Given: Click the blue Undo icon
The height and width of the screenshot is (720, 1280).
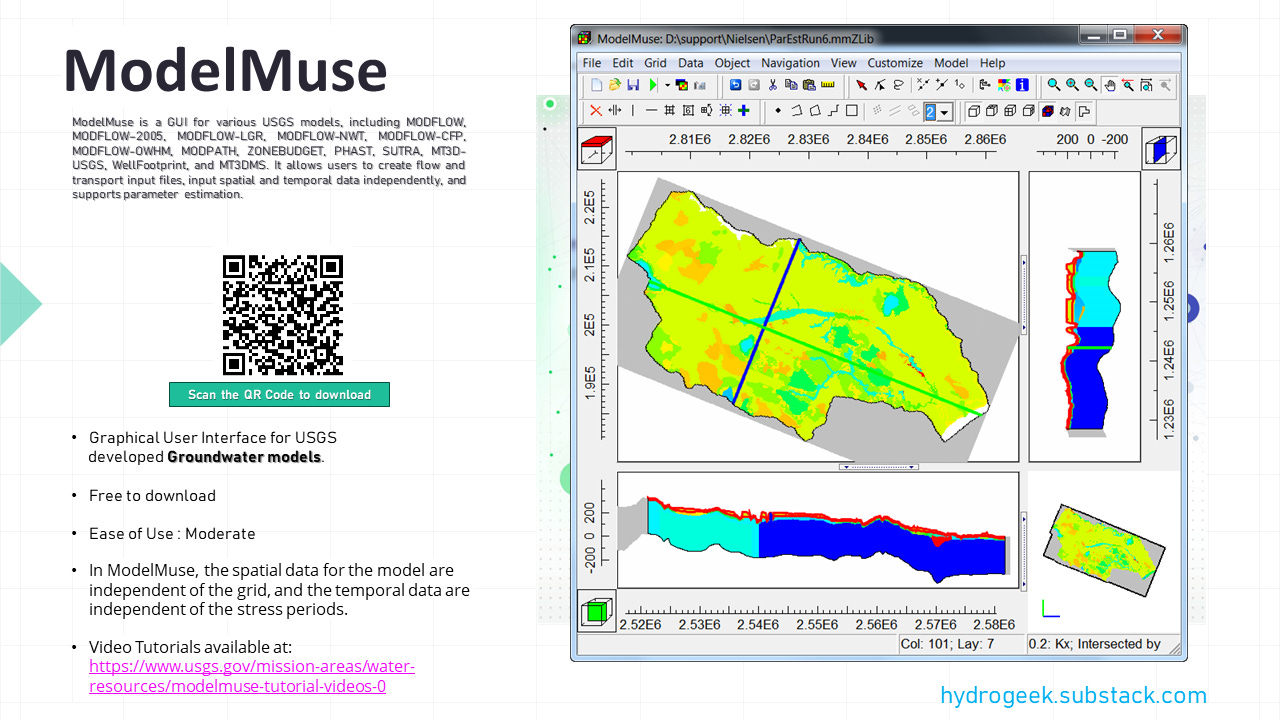Looking at the screenshot, I should tap(736, 85).
